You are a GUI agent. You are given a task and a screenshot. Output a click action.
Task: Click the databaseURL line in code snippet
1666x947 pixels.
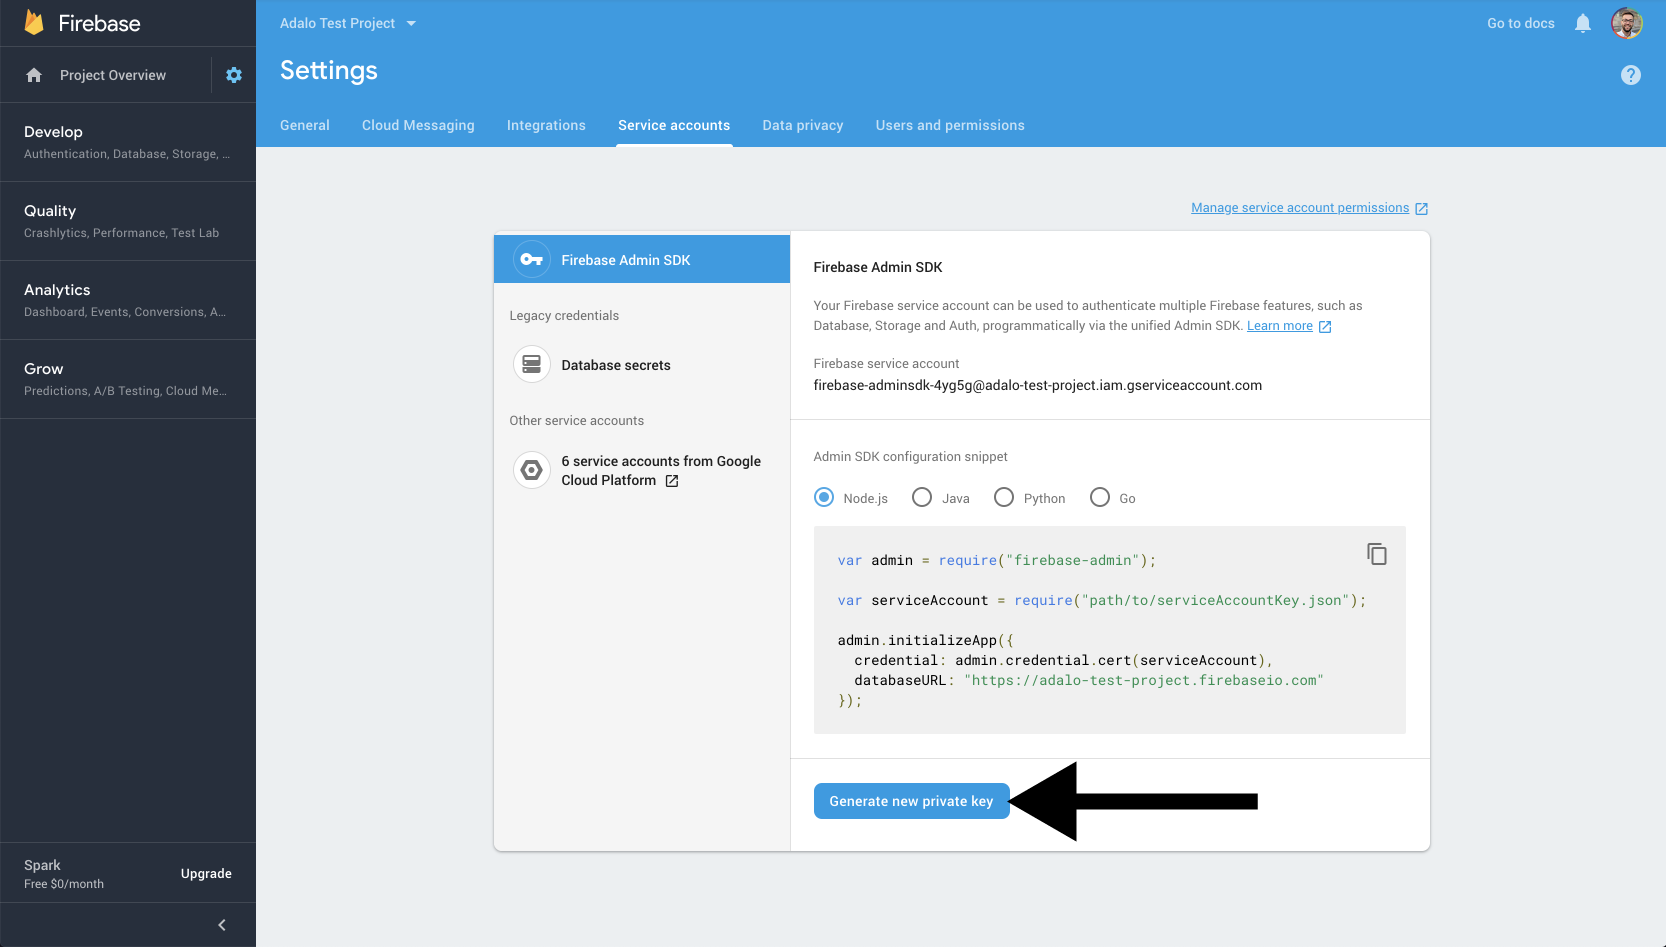(1089, 680)
